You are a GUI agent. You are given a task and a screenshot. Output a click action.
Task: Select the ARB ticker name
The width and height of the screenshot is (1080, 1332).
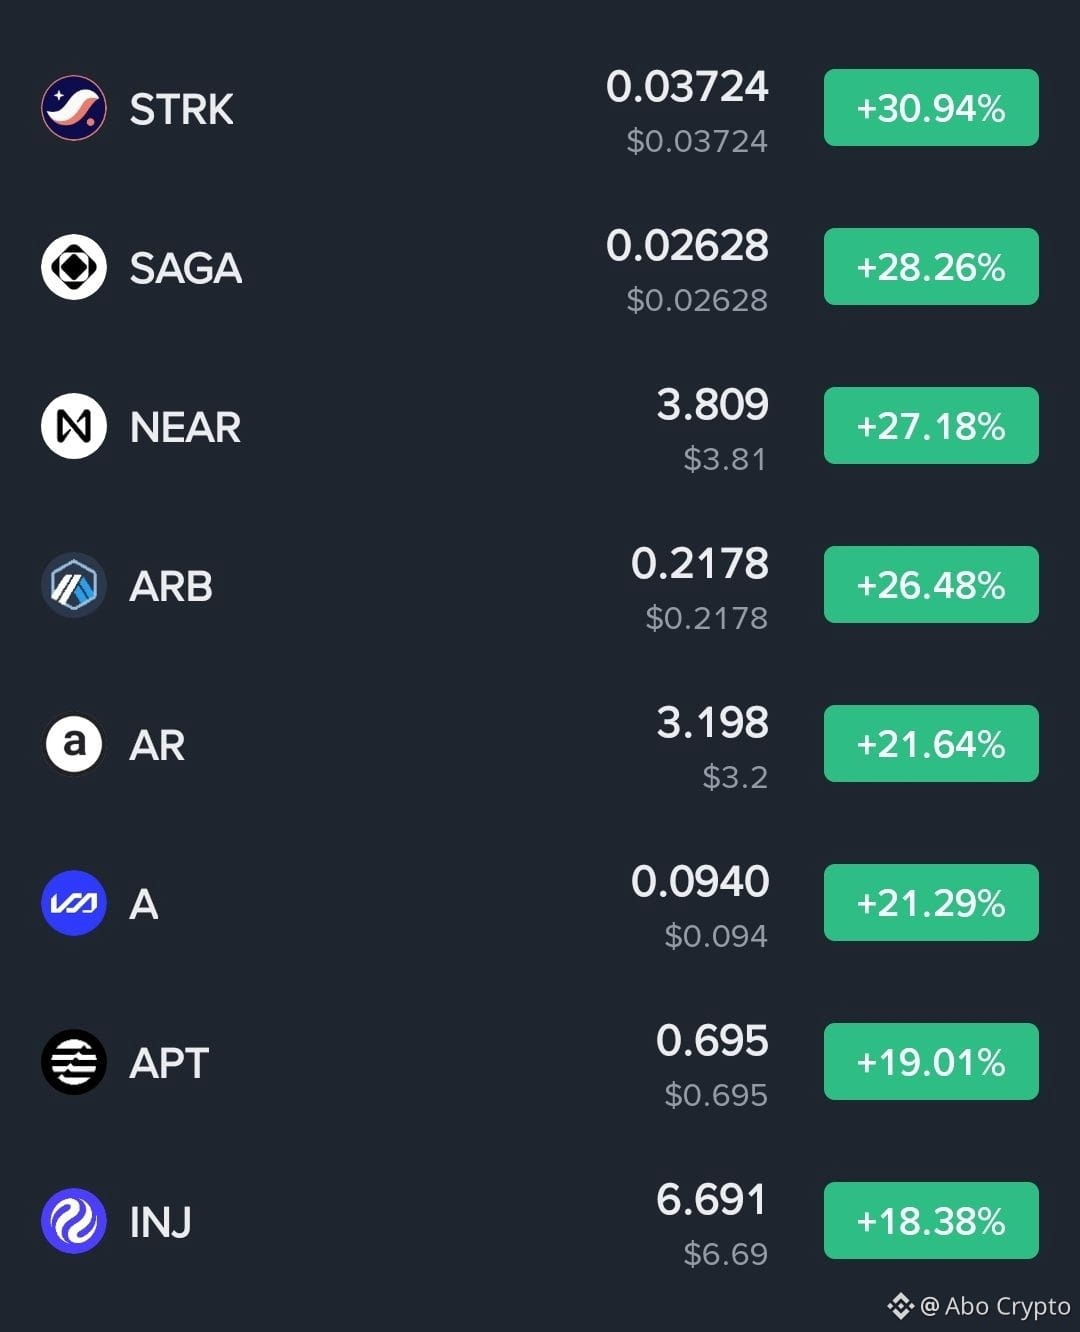coord(171,586)
